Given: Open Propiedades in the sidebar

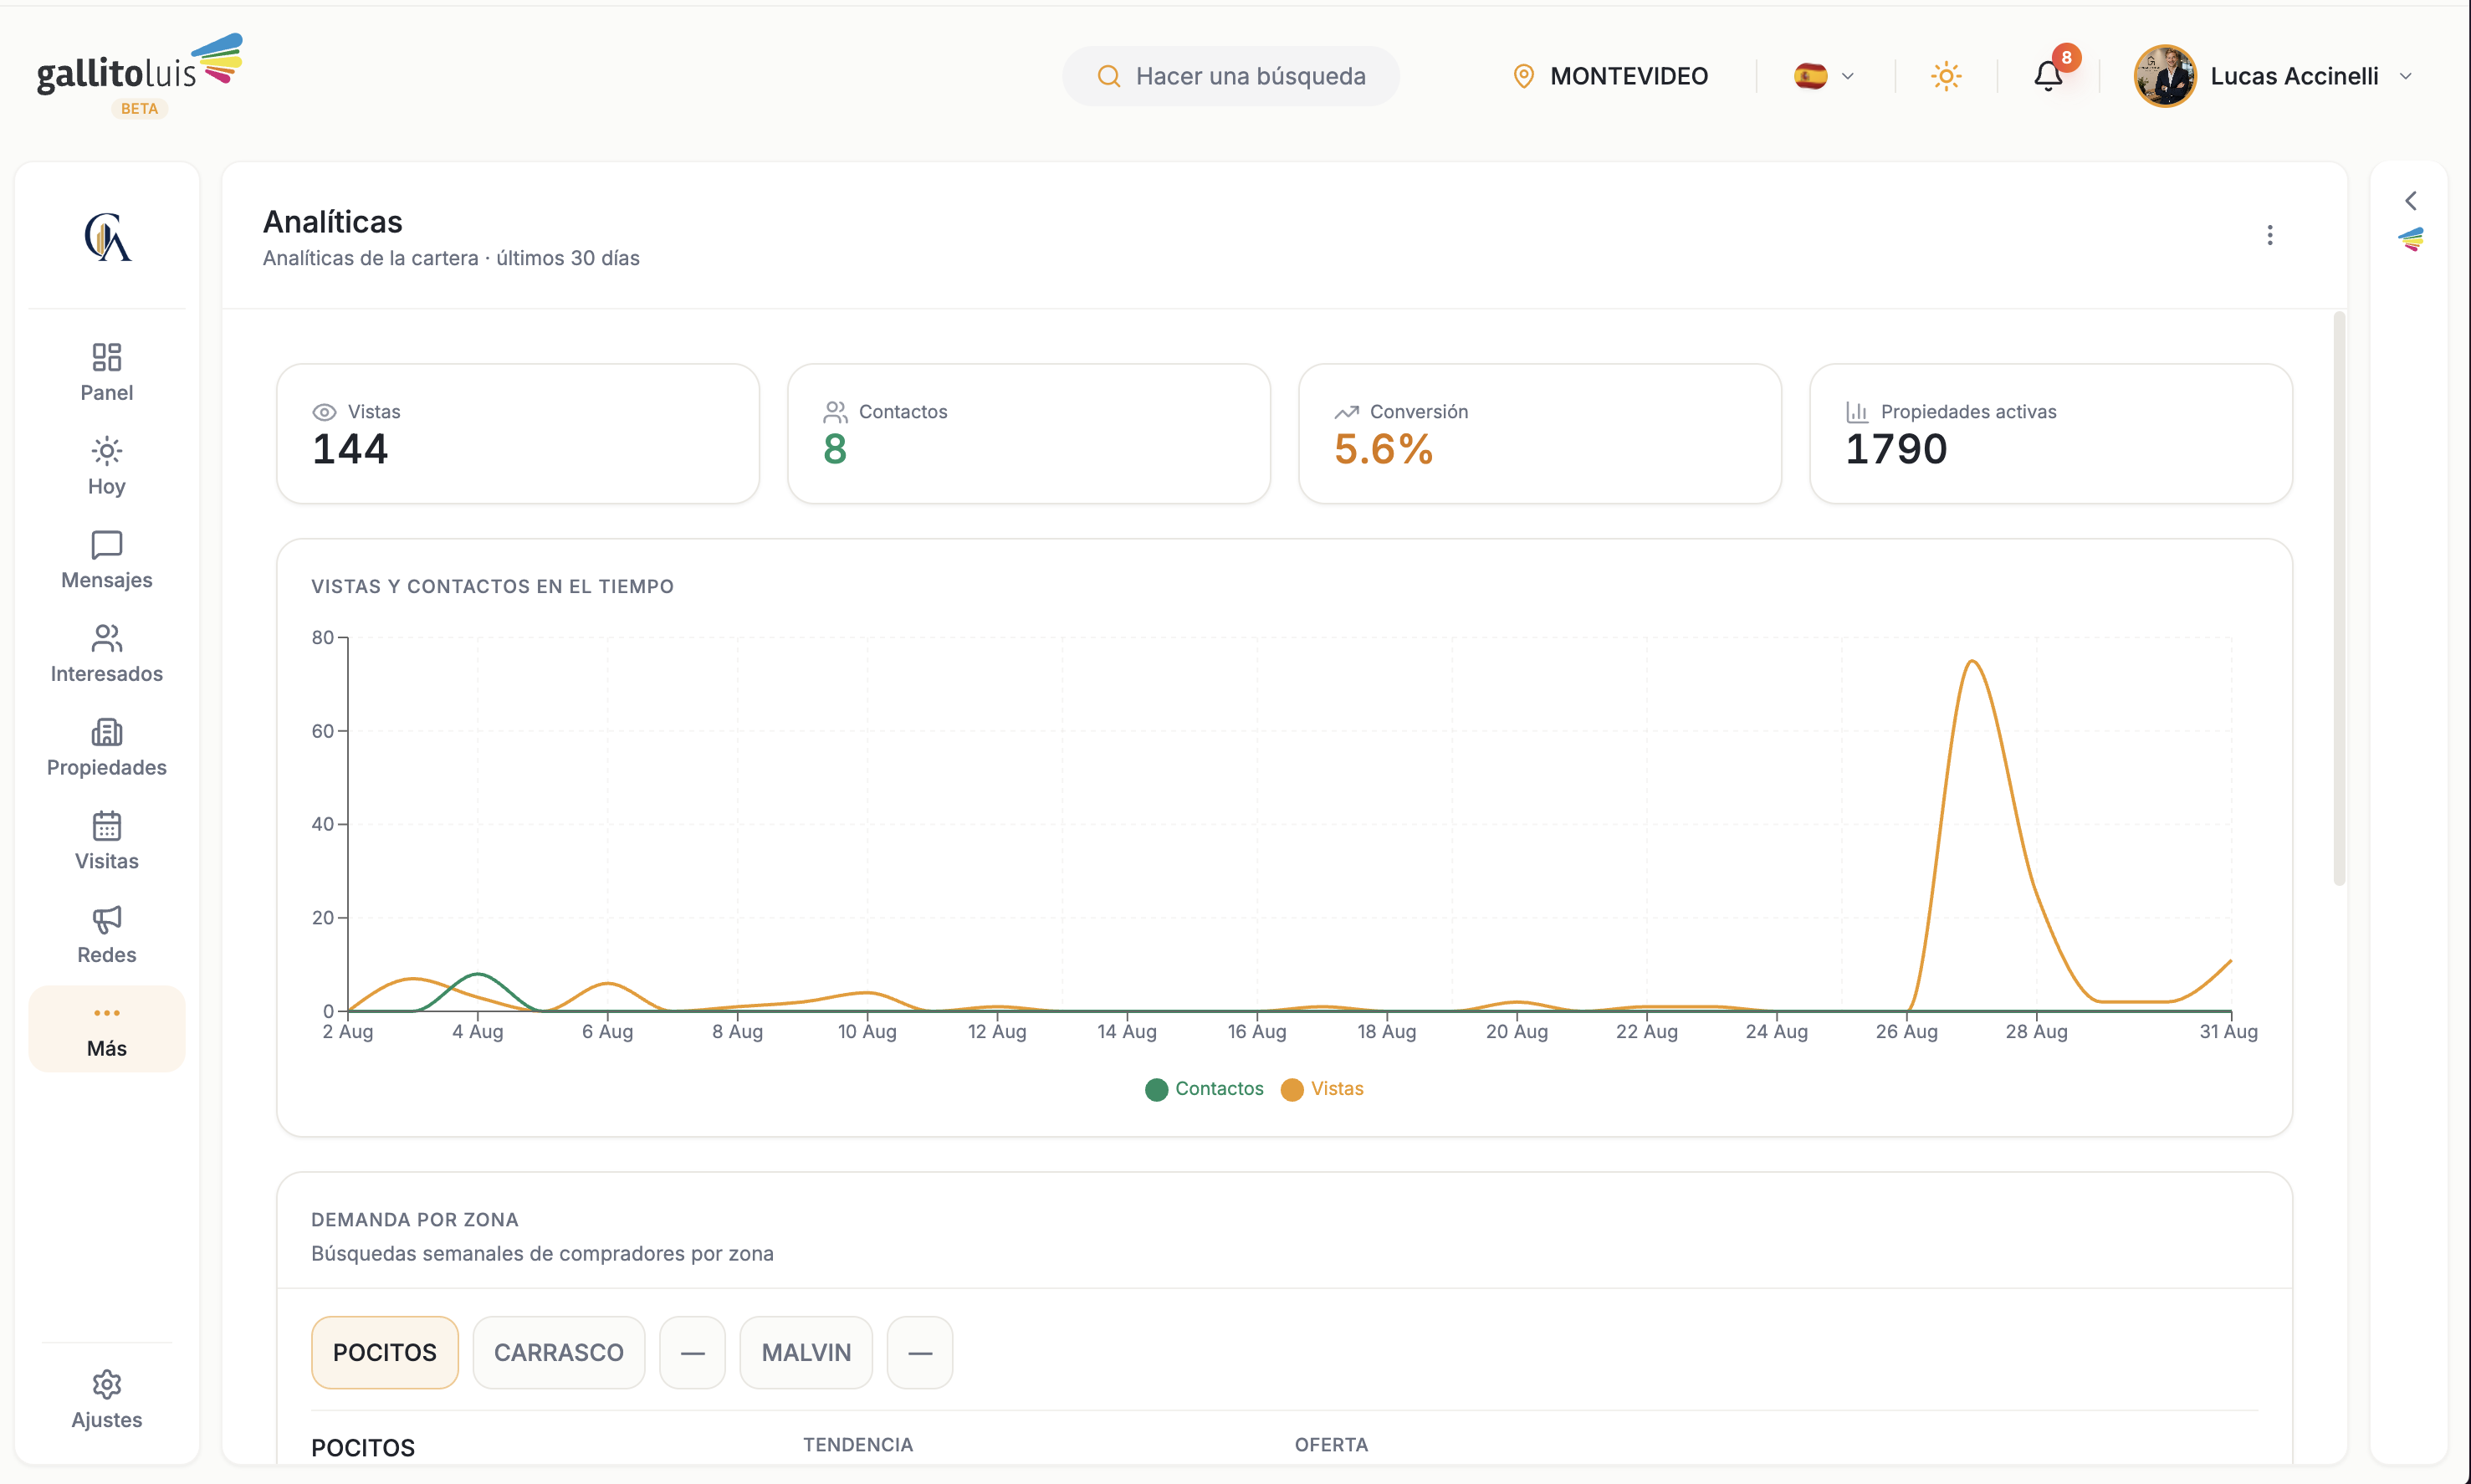Looking at the screenshot, I should (x=106, y=748).
